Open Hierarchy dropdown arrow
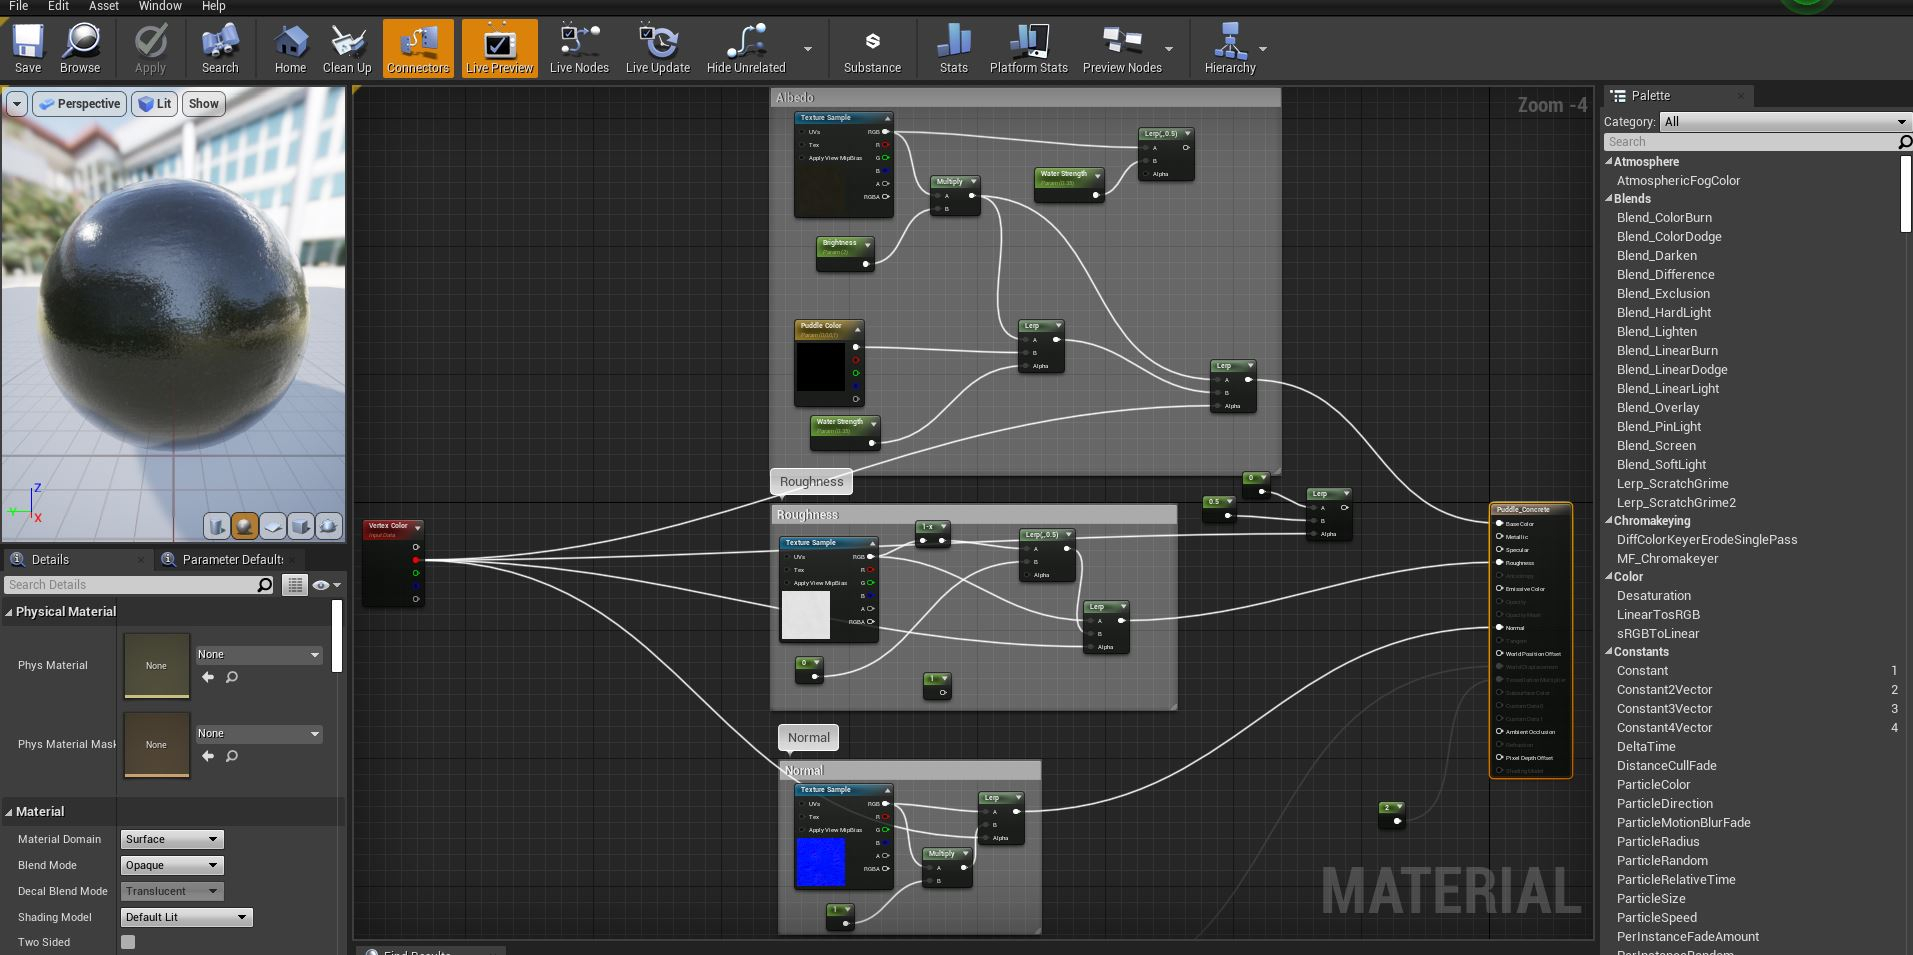Viewport: 1913px width, 955px height. pyautogui.click(x=1263, y=48)
